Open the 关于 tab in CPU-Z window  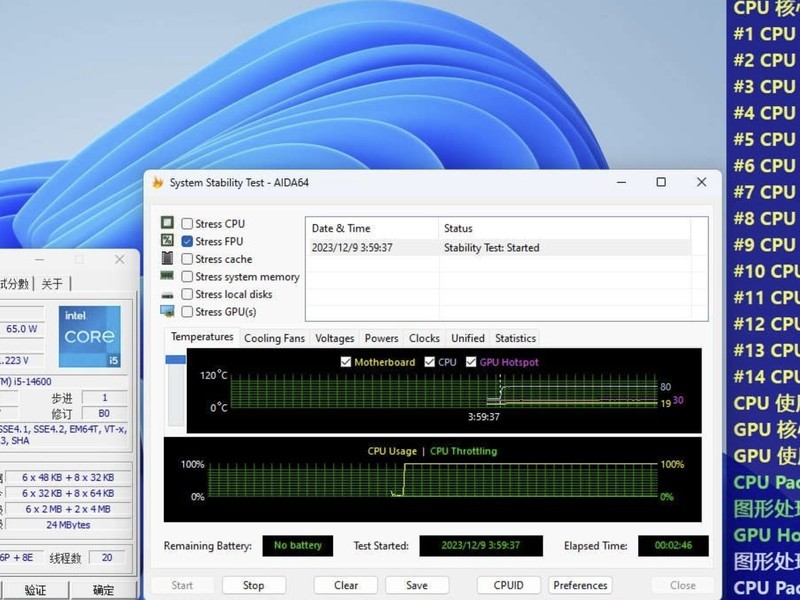[x=52, y=284]
